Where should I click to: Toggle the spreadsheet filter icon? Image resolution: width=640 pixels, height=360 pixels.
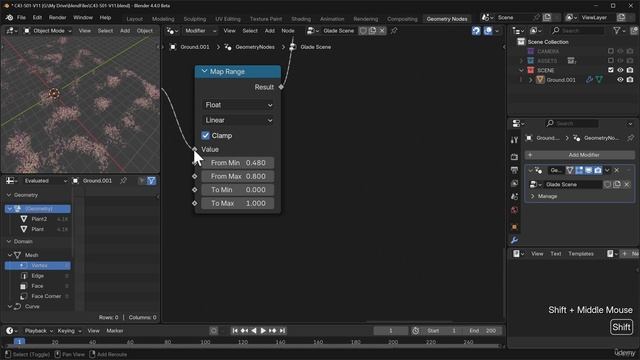[151, 181]
